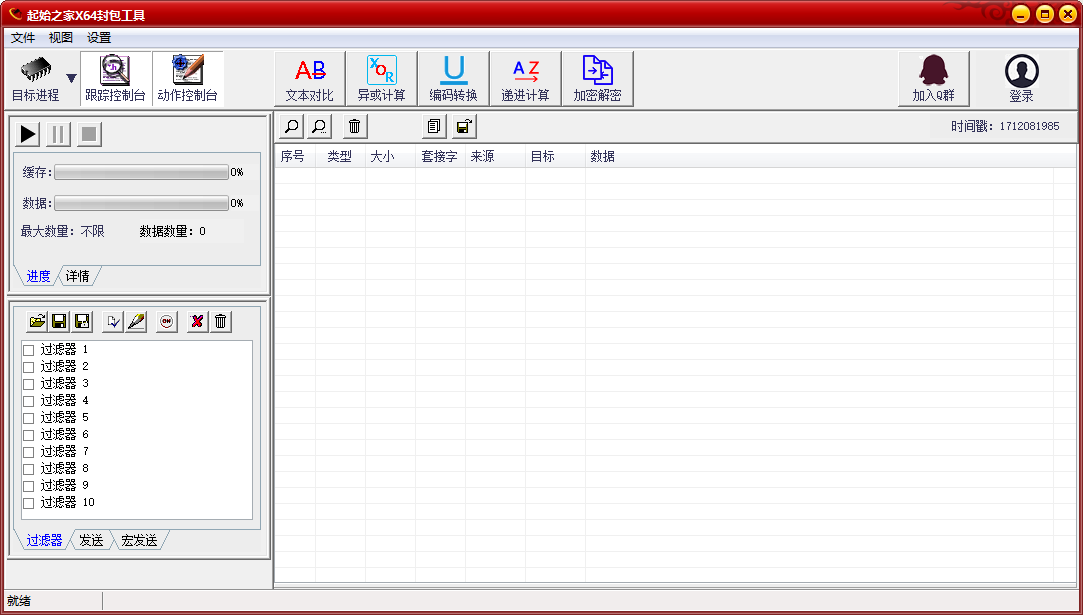Open the 文件 menu
The height and width of the screenshot is (615, 1083).
[23, 38]
